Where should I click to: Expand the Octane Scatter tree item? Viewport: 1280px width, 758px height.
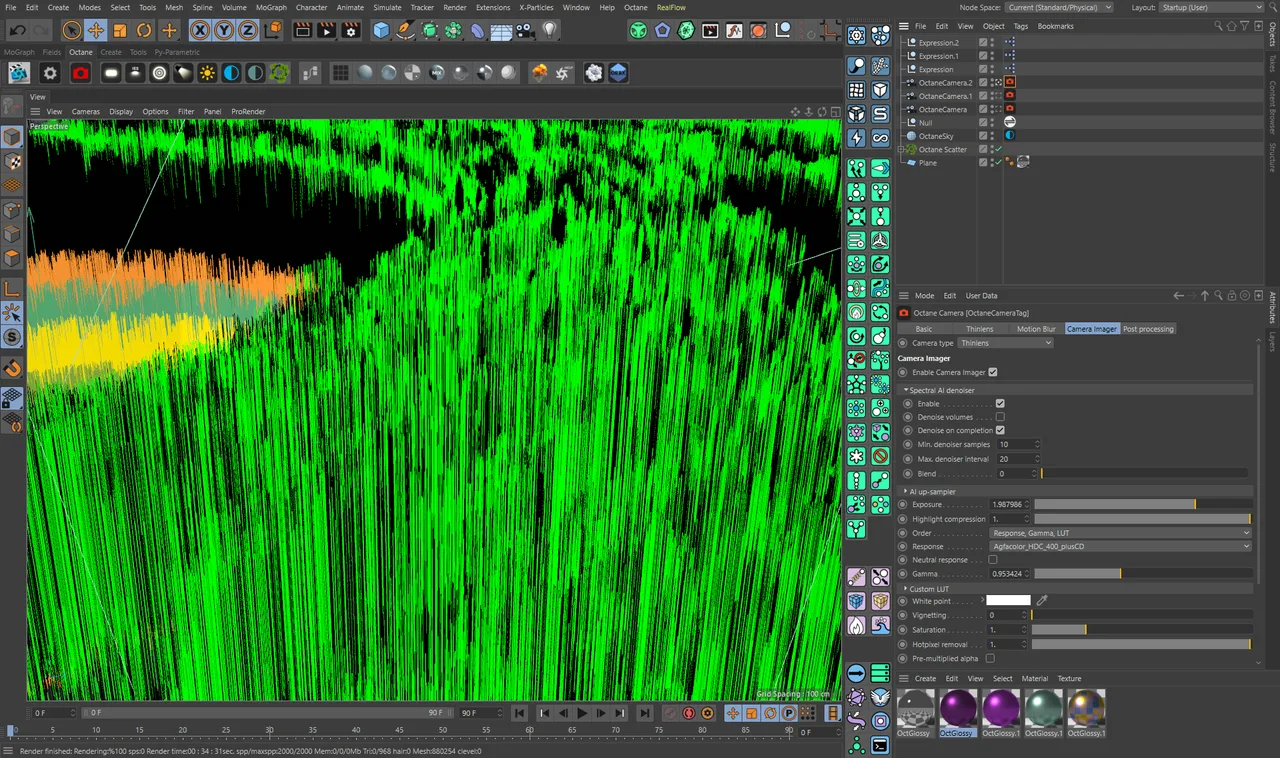902,150
